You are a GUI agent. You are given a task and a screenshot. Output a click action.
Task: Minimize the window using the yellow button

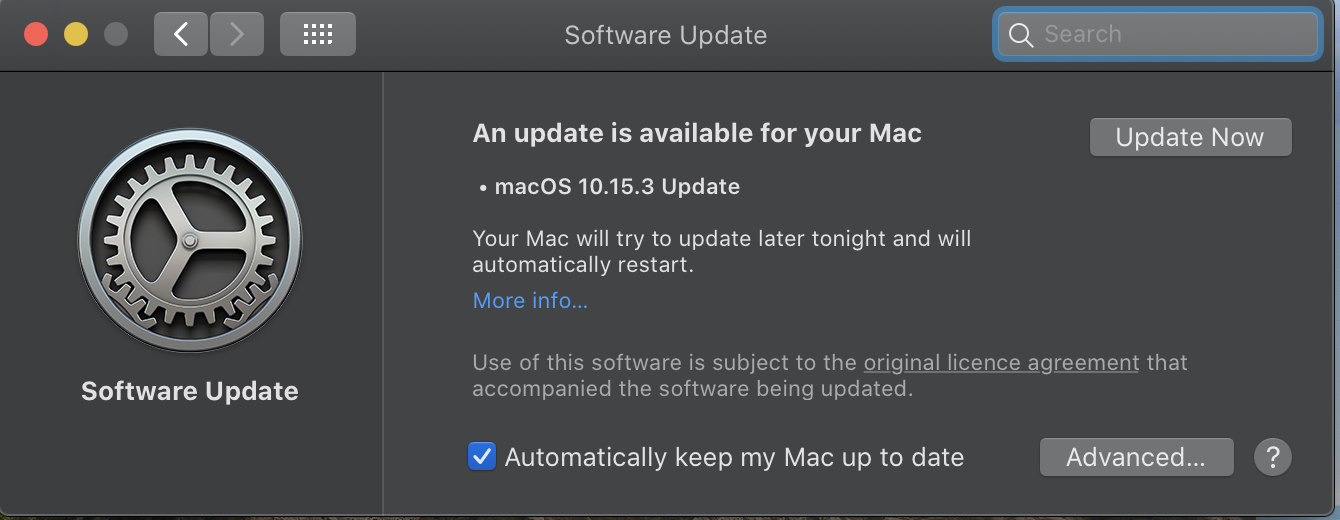(x=76, y=34)
